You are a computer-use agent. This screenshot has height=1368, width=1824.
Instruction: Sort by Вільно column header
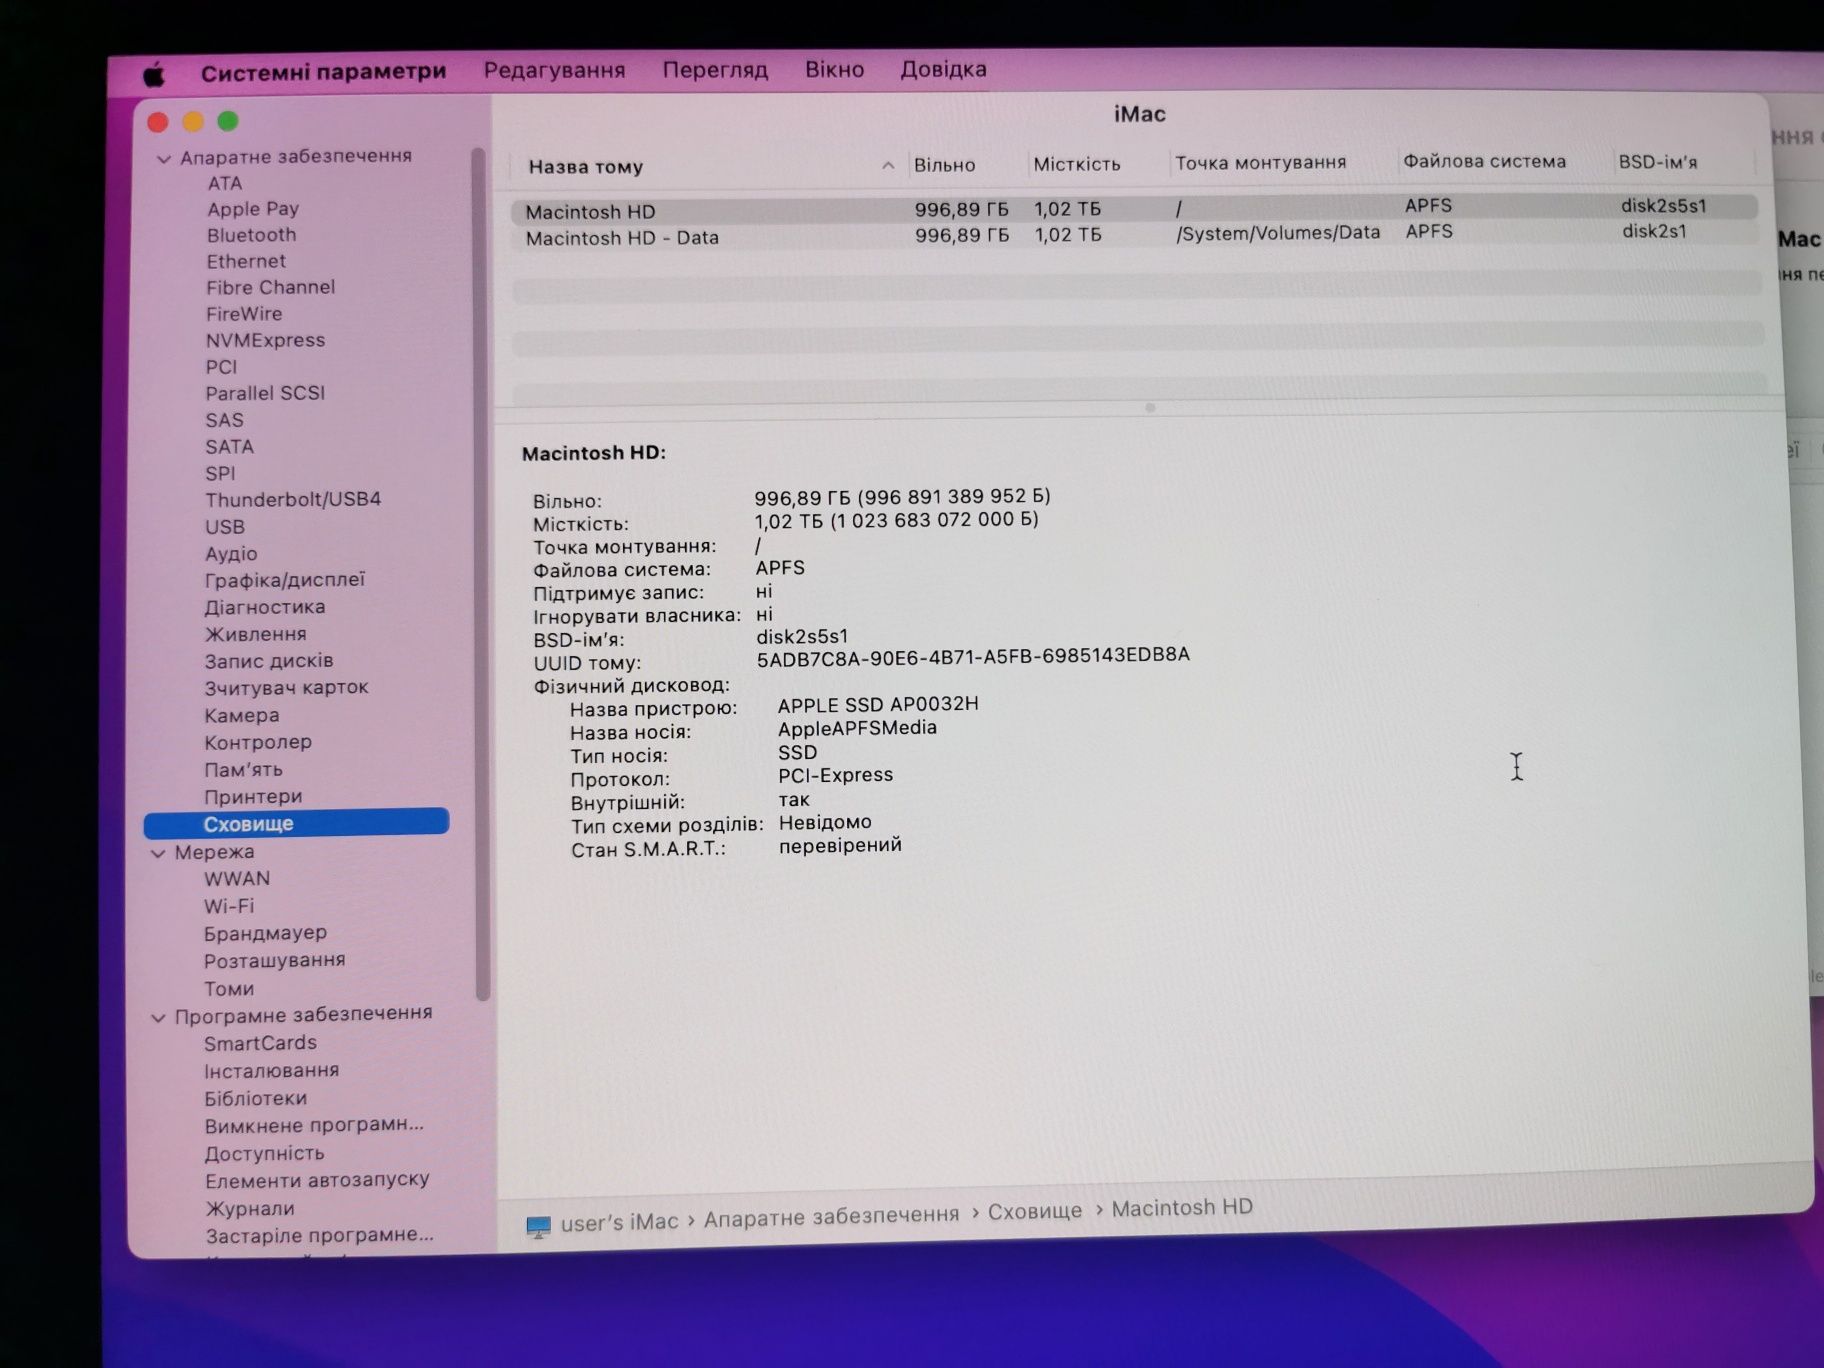coord(944,165)
